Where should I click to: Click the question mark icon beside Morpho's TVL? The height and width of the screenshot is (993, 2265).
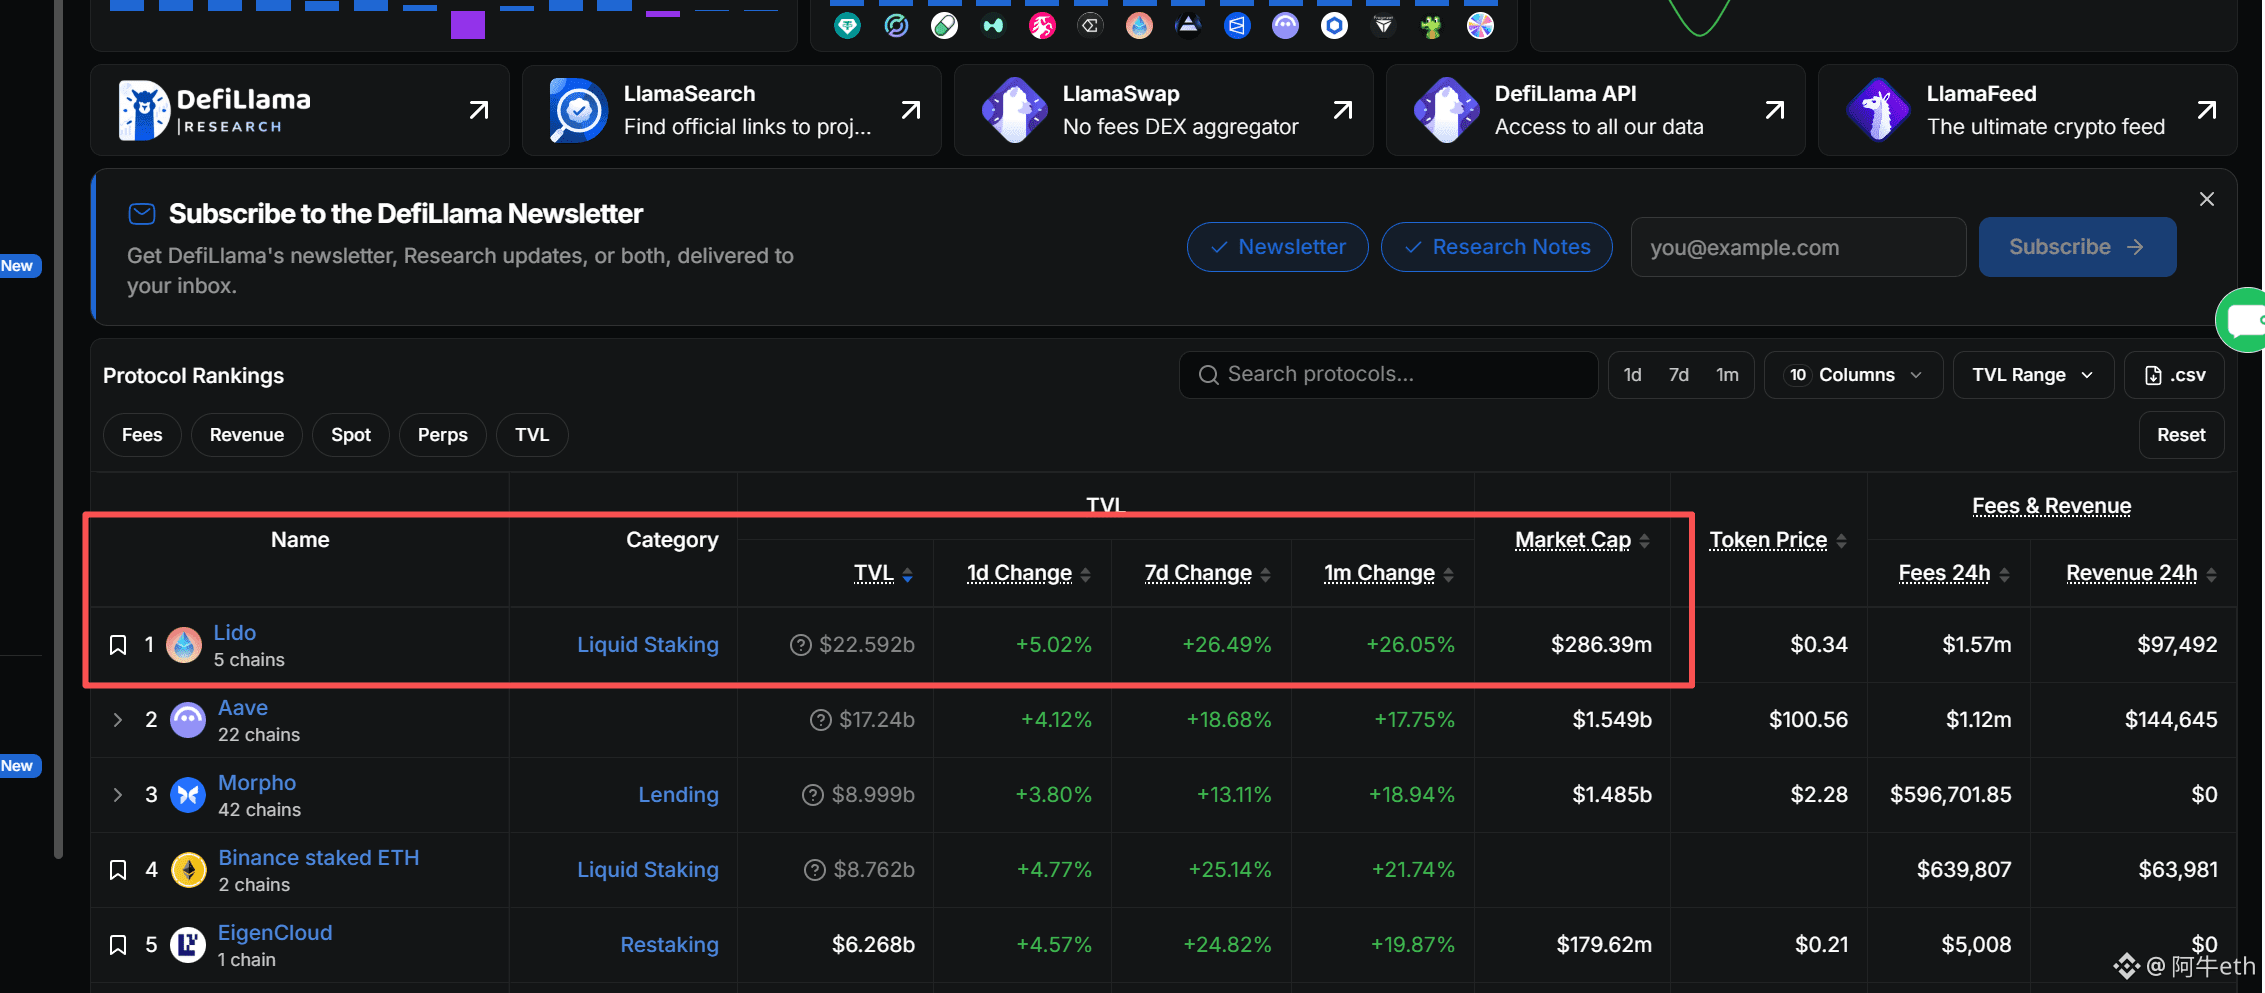[x=813, y=795]
